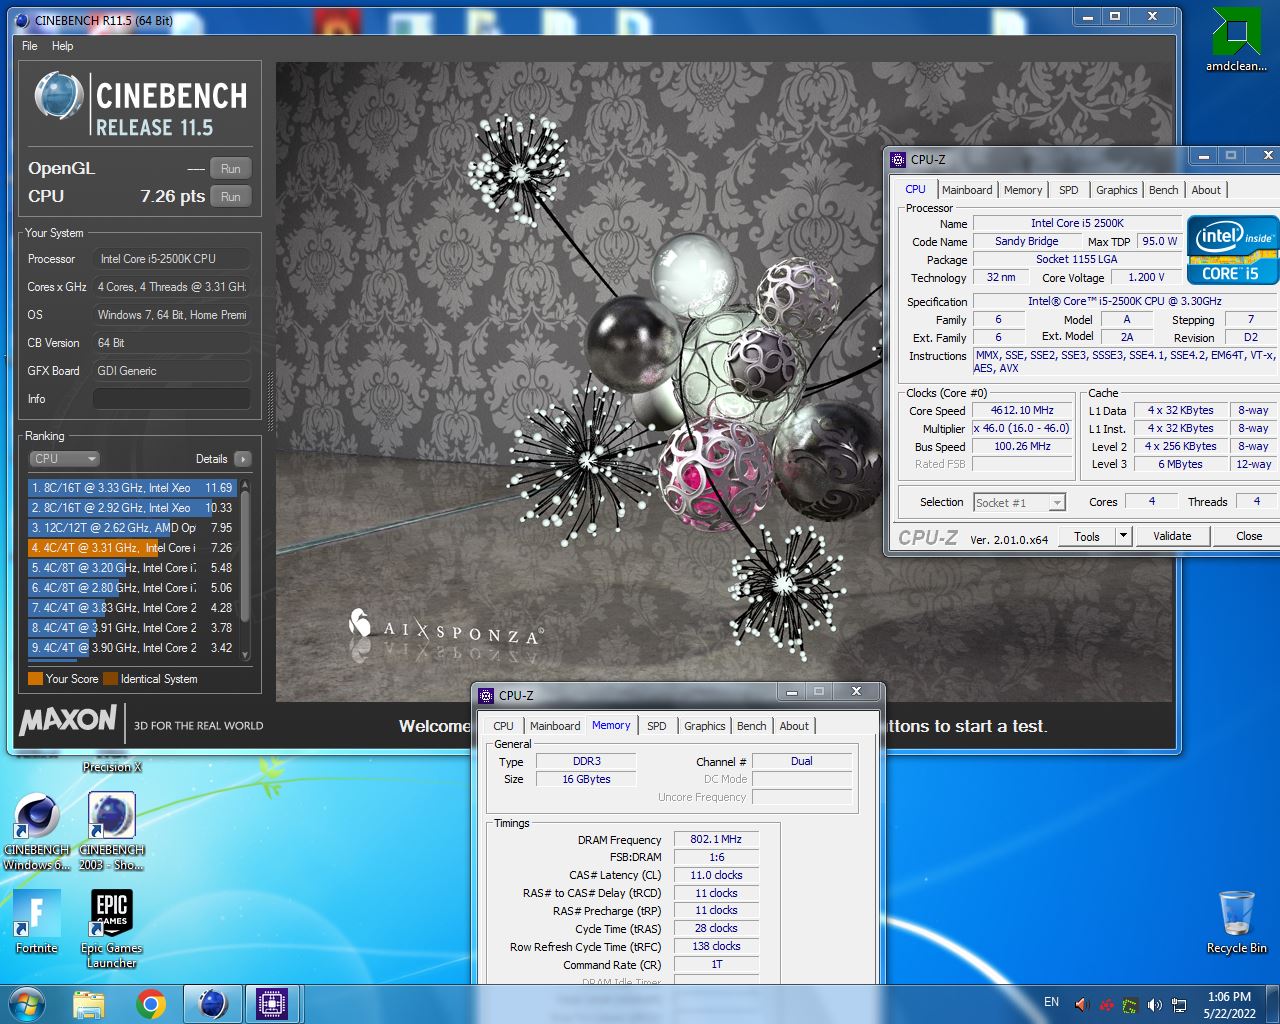Click the DRAM Frequency value 802.1 MHz
1280x1024 pixels.
point(716,840)
